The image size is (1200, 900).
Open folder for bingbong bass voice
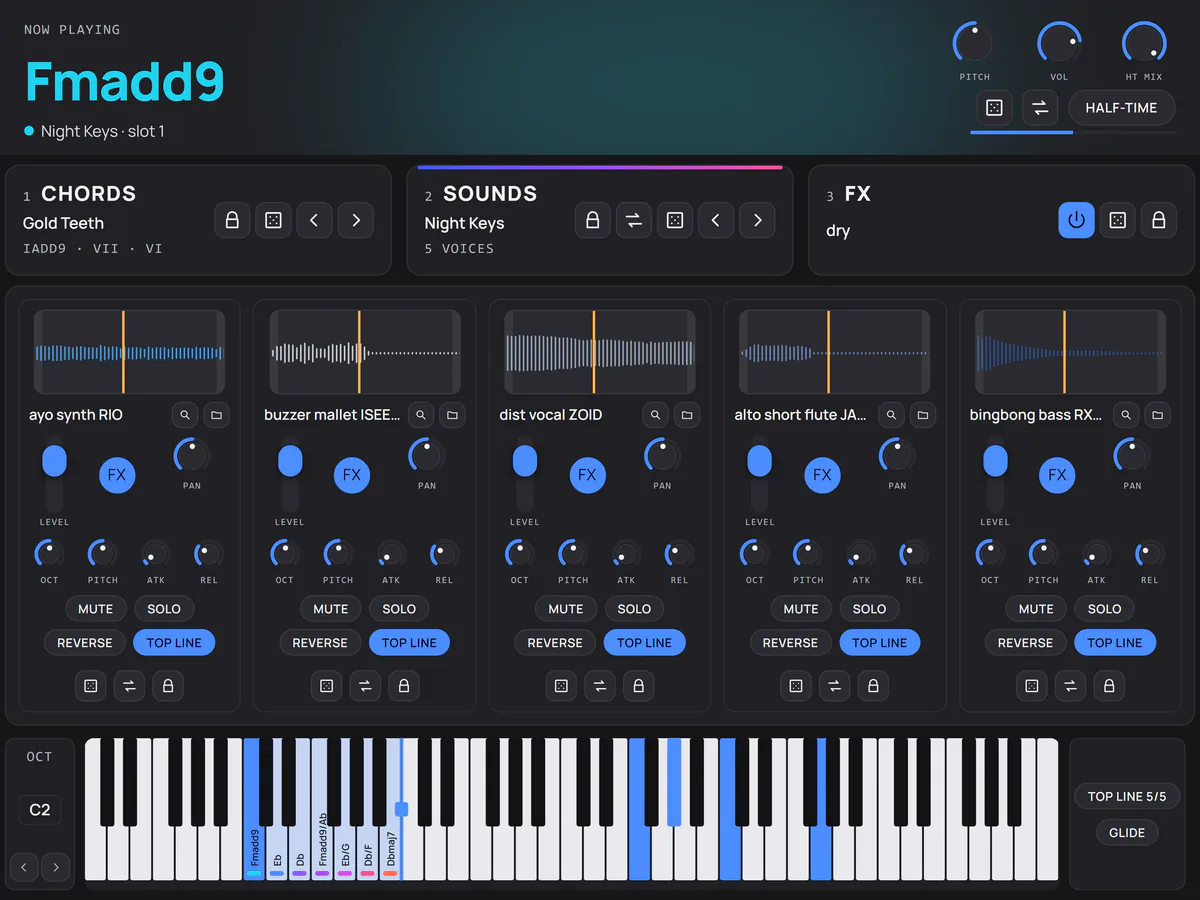tap(1157, 414)
